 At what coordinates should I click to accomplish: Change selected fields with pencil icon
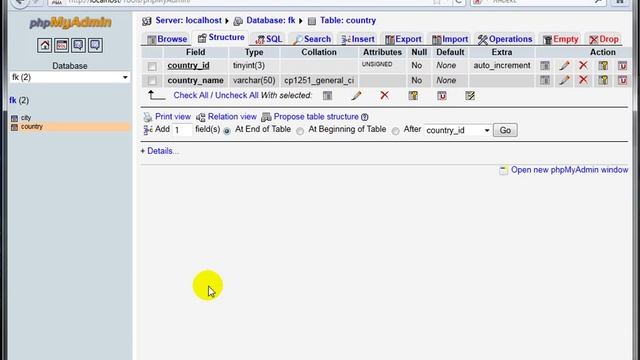356,96
